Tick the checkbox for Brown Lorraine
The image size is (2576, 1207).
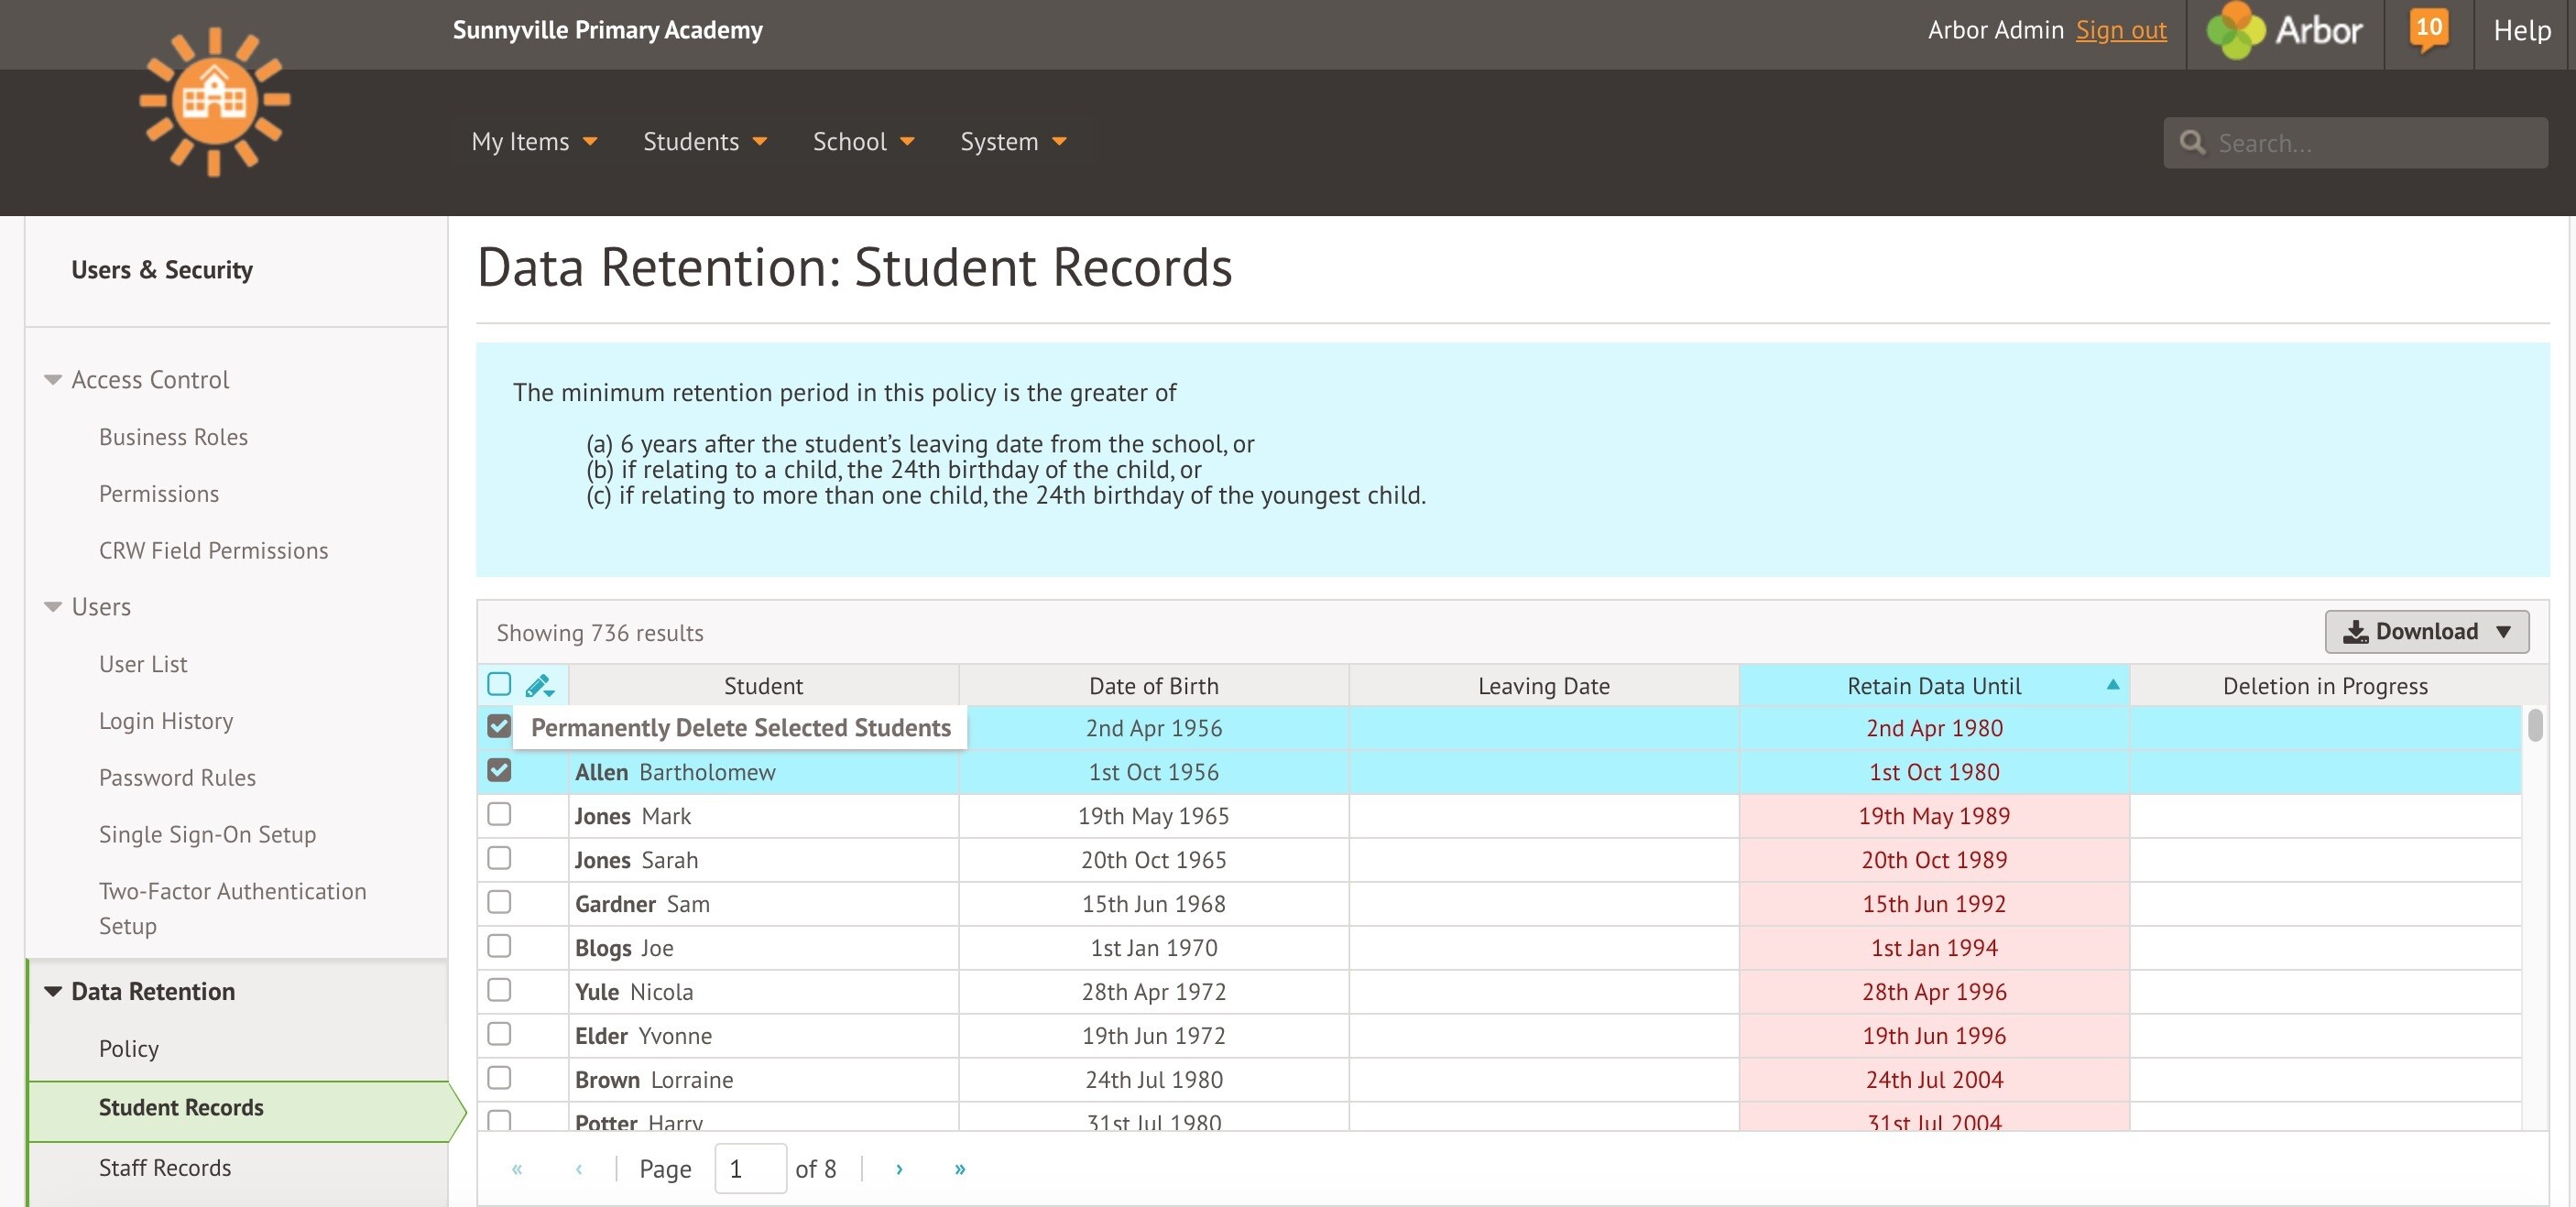tap(499, 1078)
